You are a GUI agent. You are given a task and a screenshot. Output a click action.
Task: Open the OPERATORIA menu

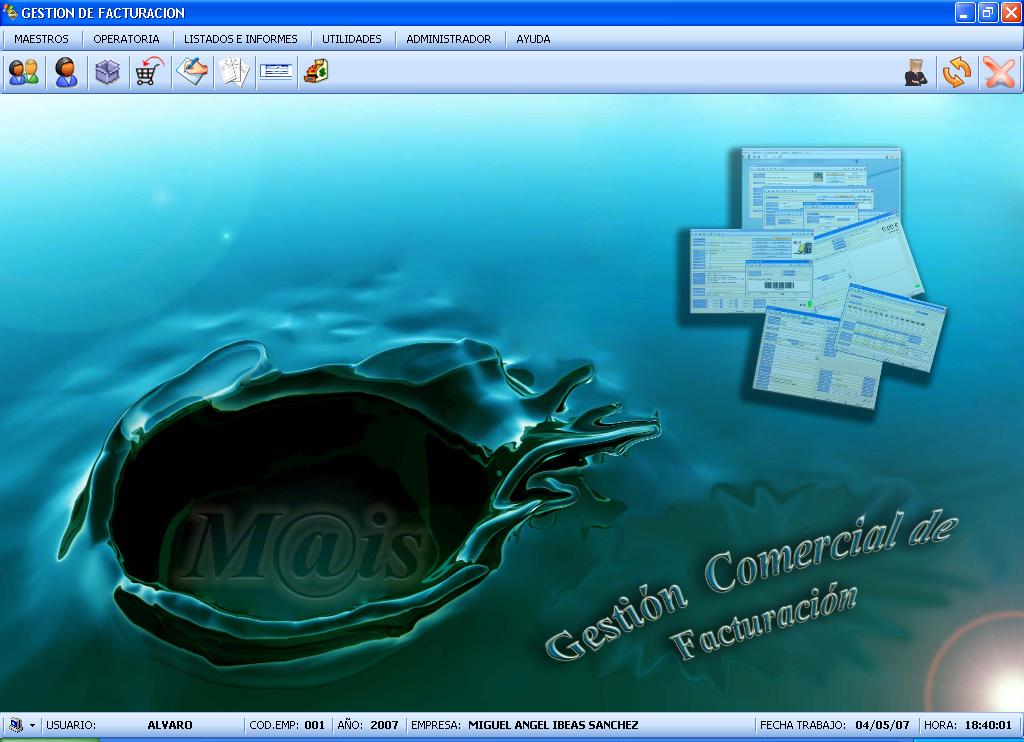coord(126,39)
